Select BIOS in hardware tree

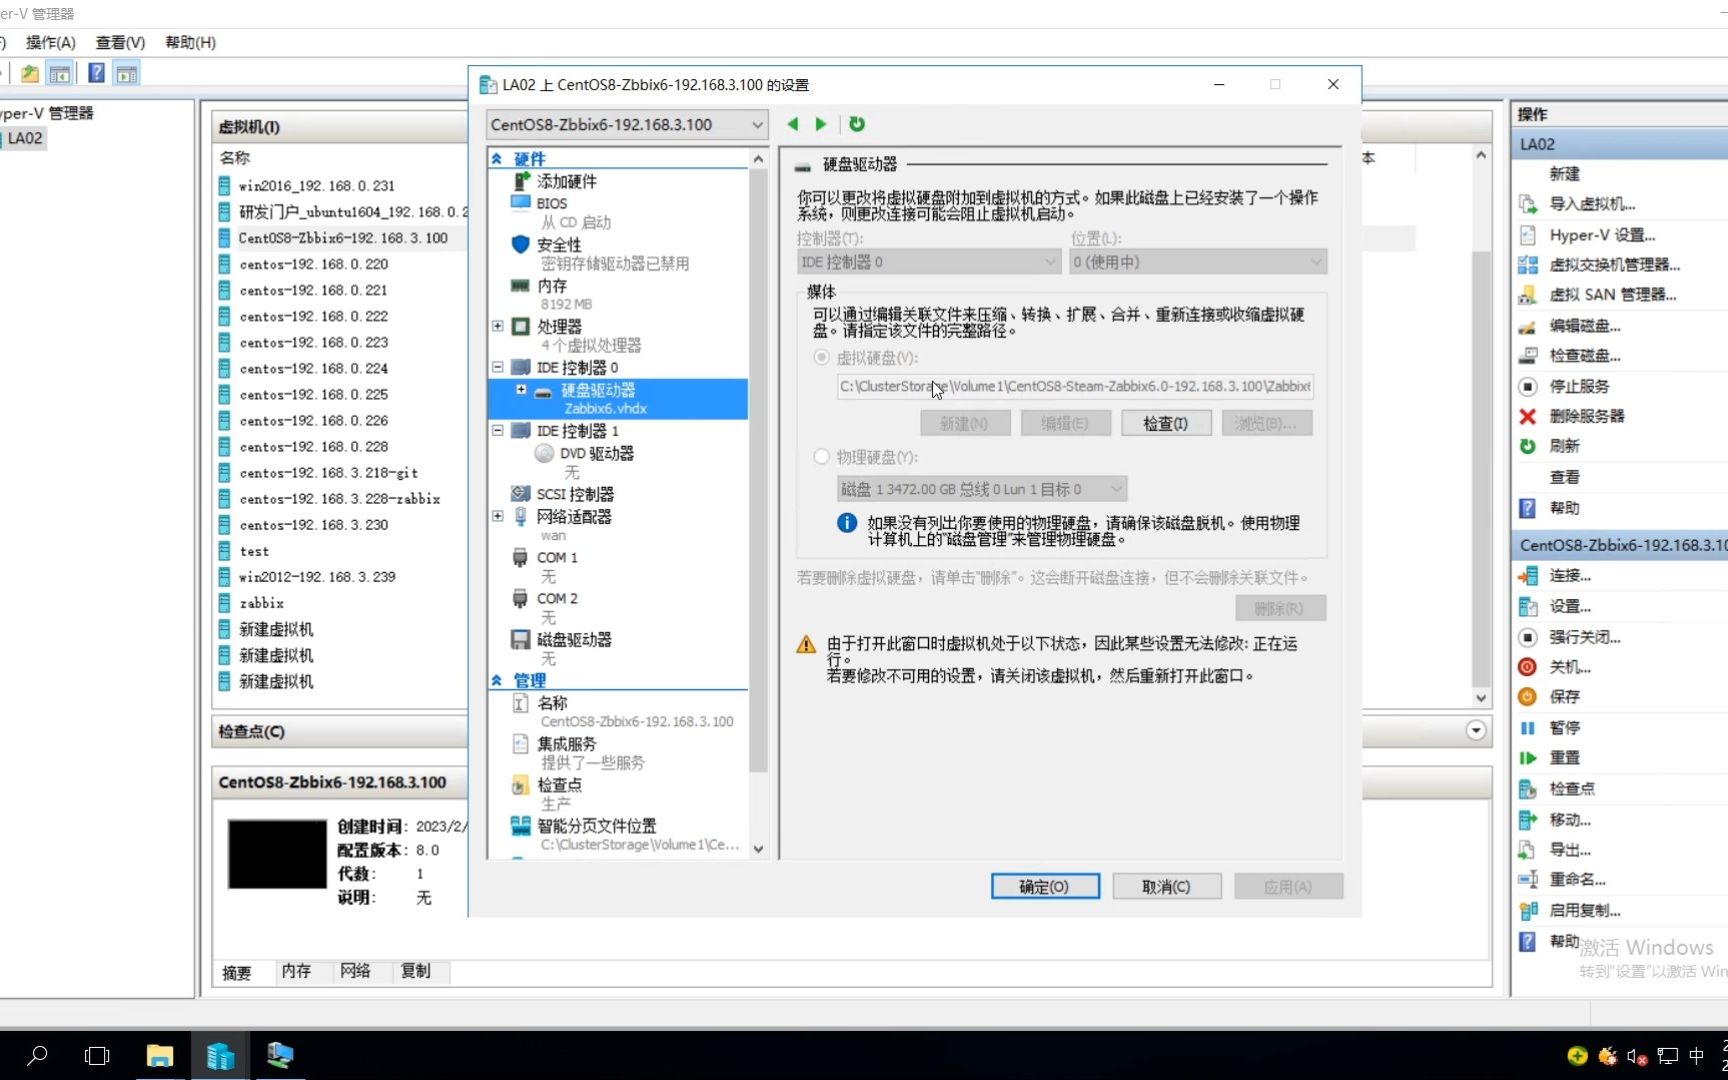tap(551, 203)
